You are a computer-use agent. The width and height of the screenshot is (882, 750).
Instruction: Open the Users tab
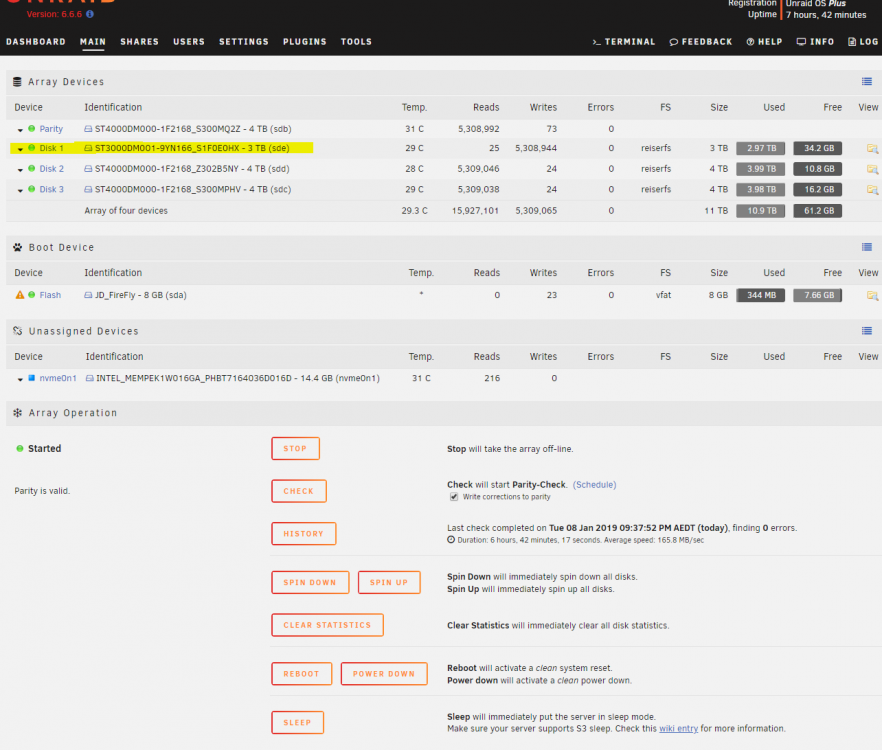coord(189,42)
